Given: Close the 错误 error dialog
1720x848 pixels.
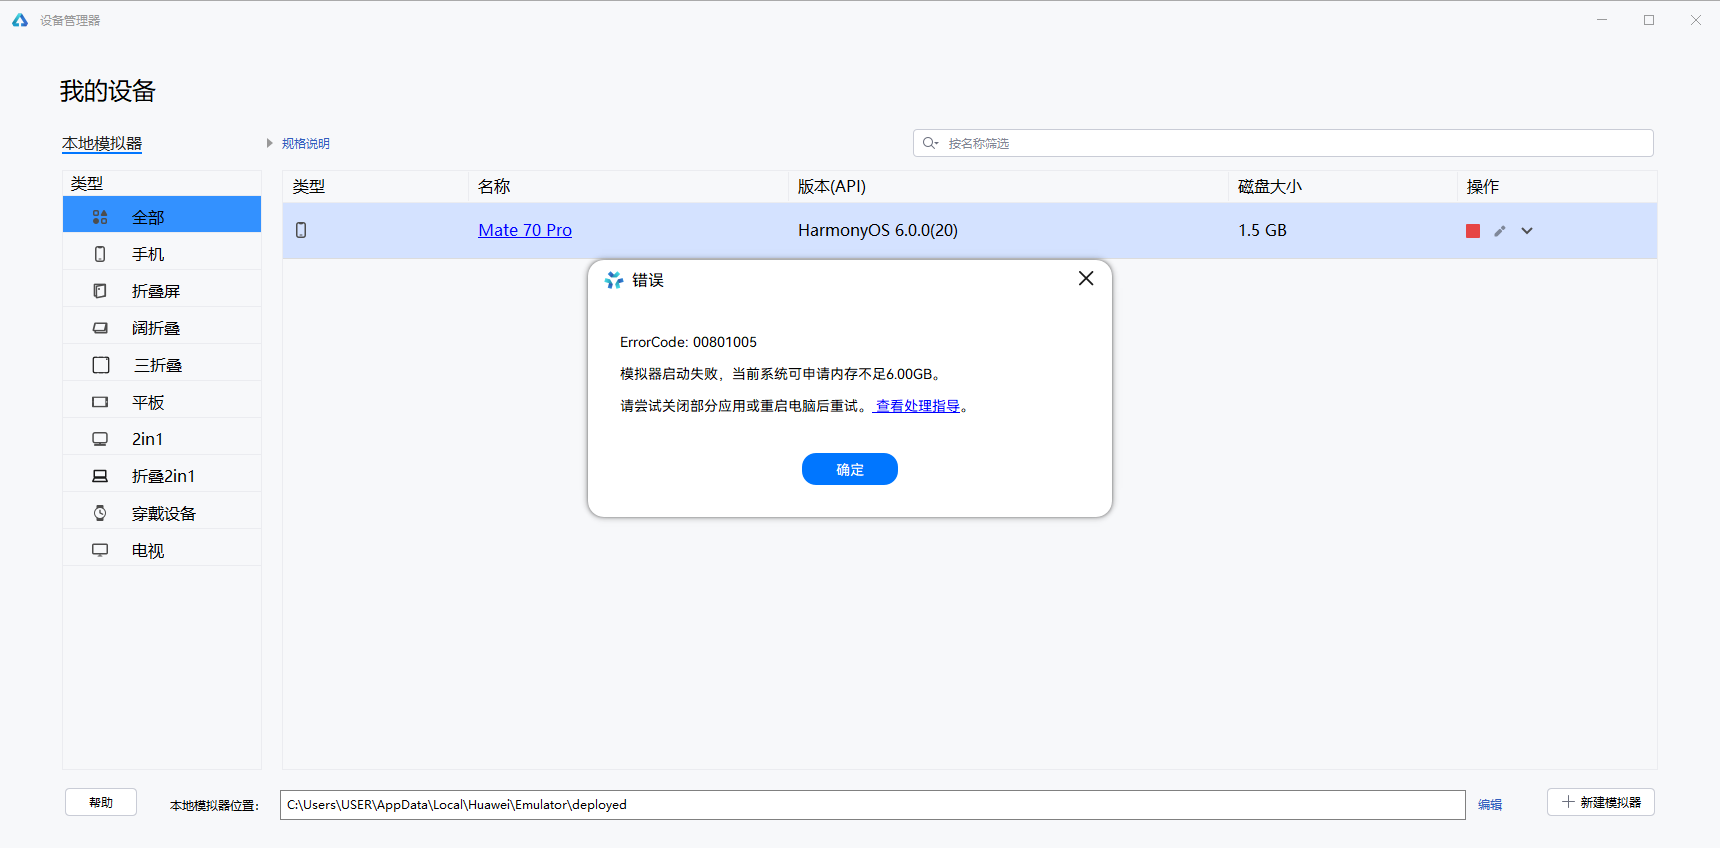Looking at the screenshot, I should tap(1086, 279).
